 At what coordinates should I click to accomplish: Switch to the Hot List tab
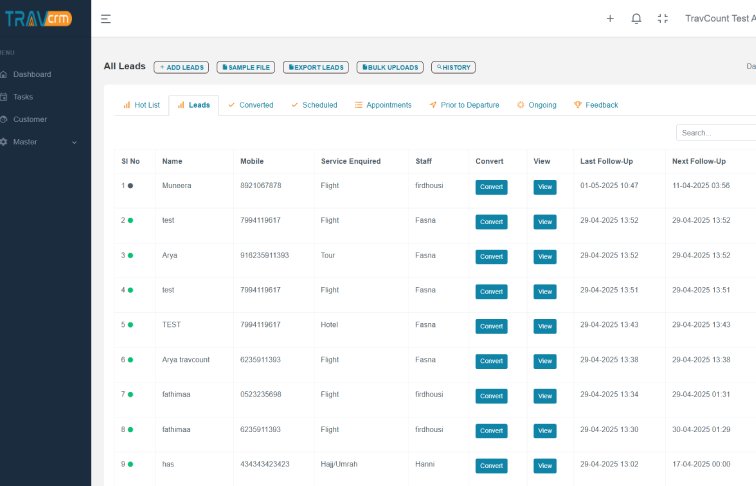(141, 105)
